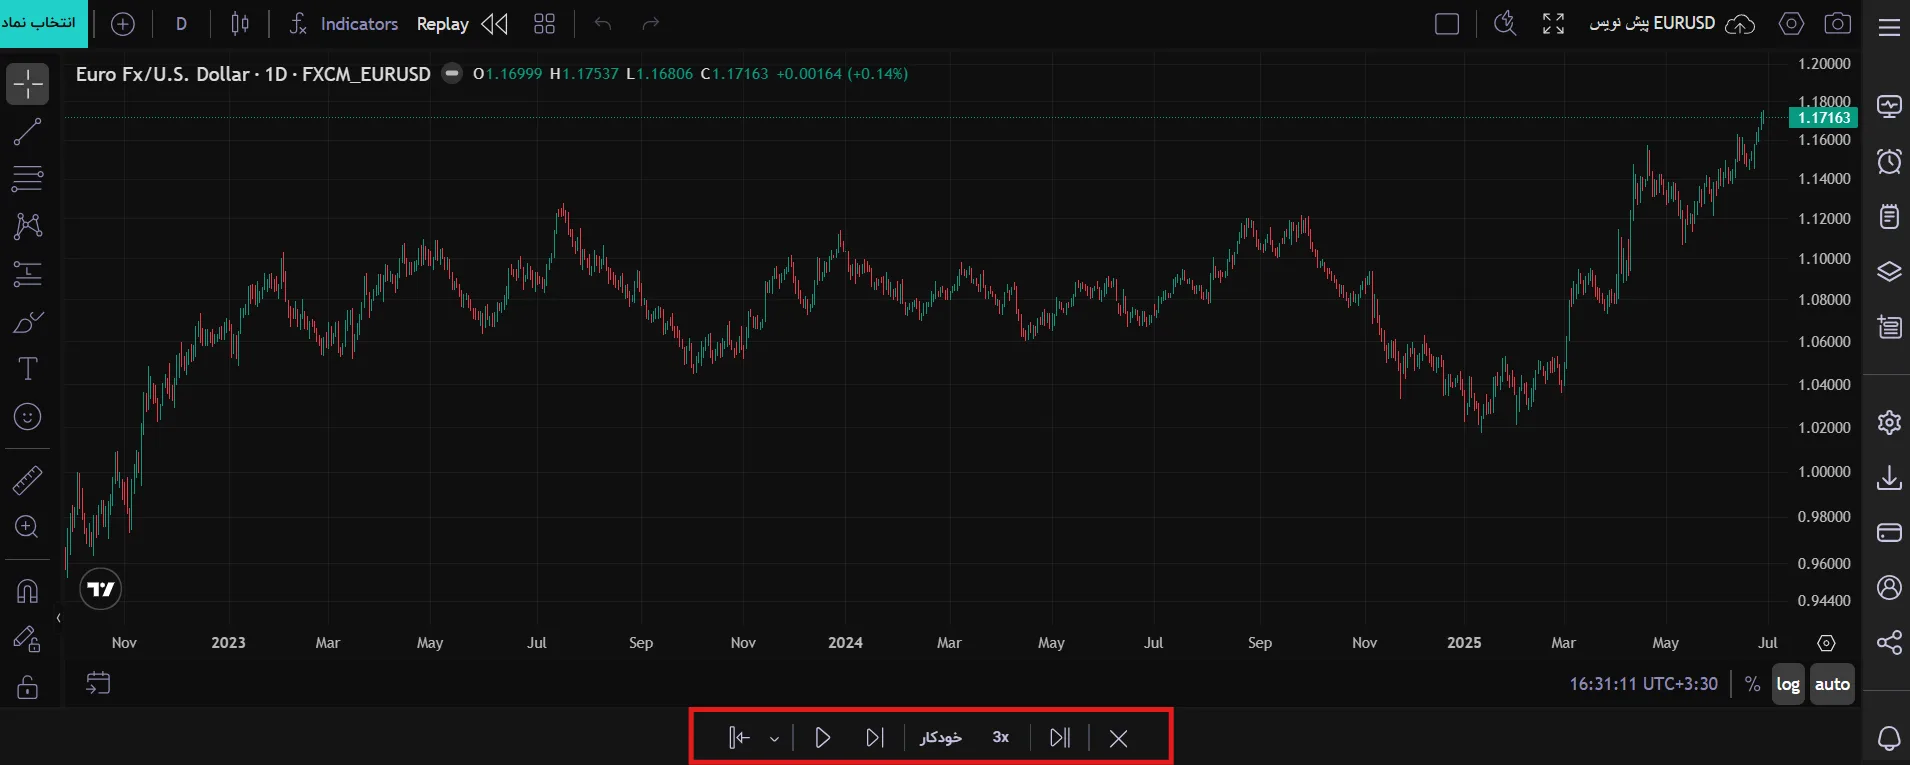Open the خودکار replay interval selector

941,738
